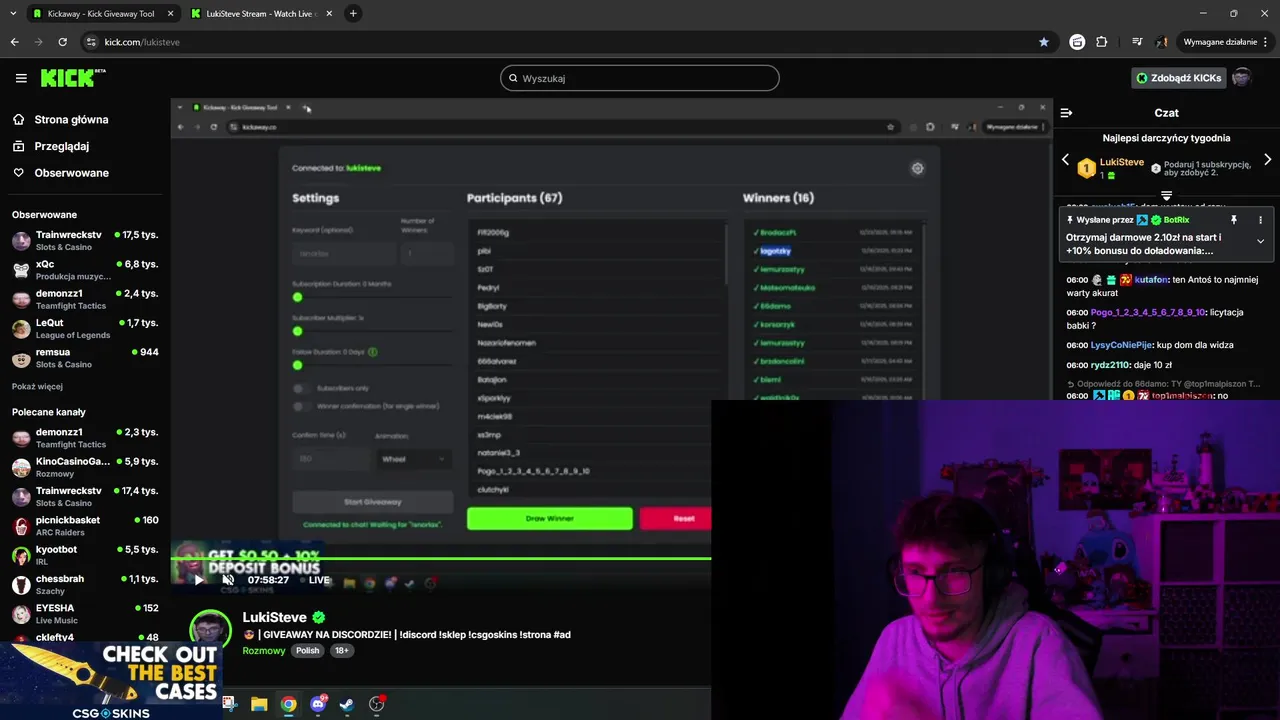Click Pokaż więcej under followed channels

coord(37,387)
